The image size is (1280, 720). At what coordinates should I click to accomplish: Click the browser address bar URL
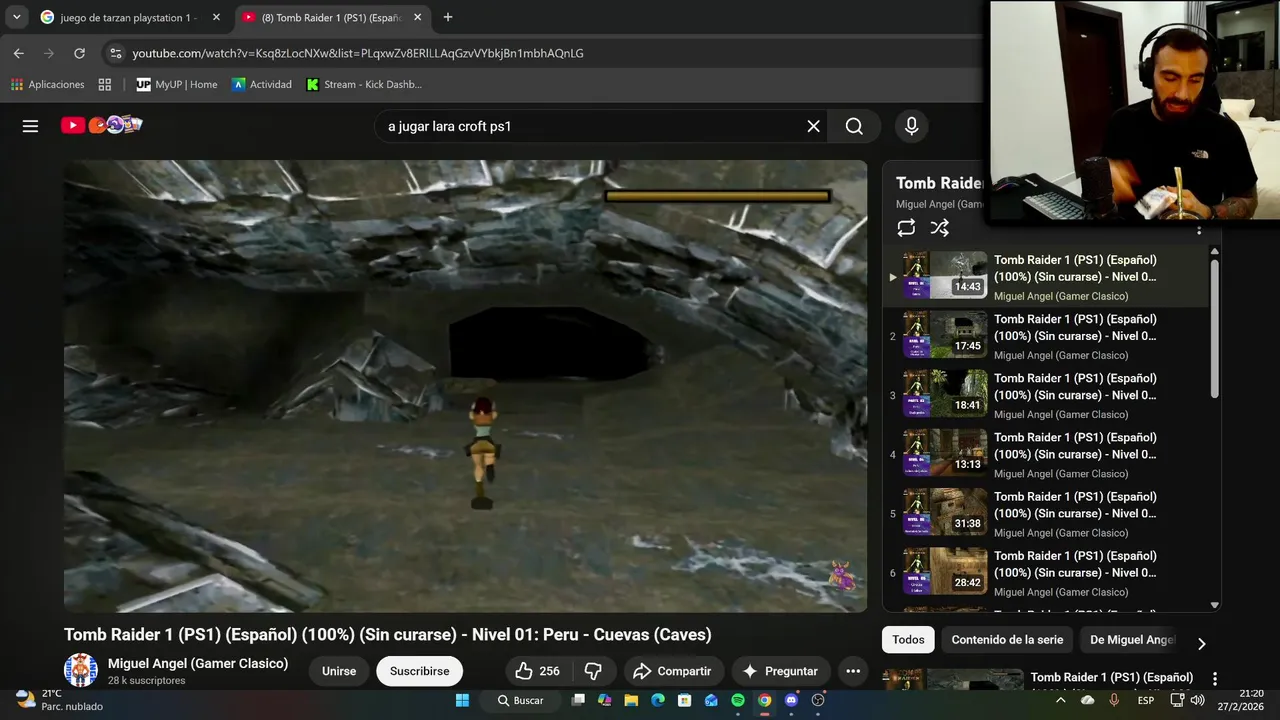click(x=358, y=53)
